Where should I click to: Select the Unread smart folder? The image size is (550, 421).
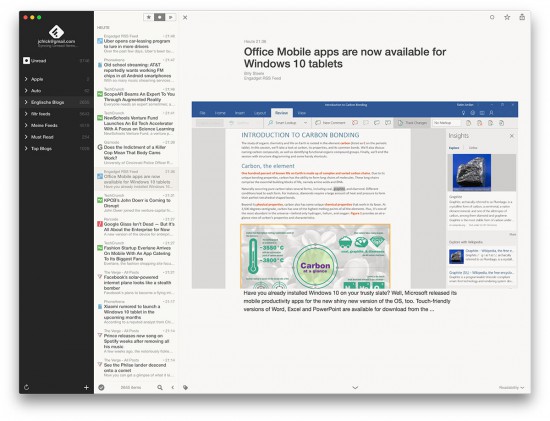point(56,61)
